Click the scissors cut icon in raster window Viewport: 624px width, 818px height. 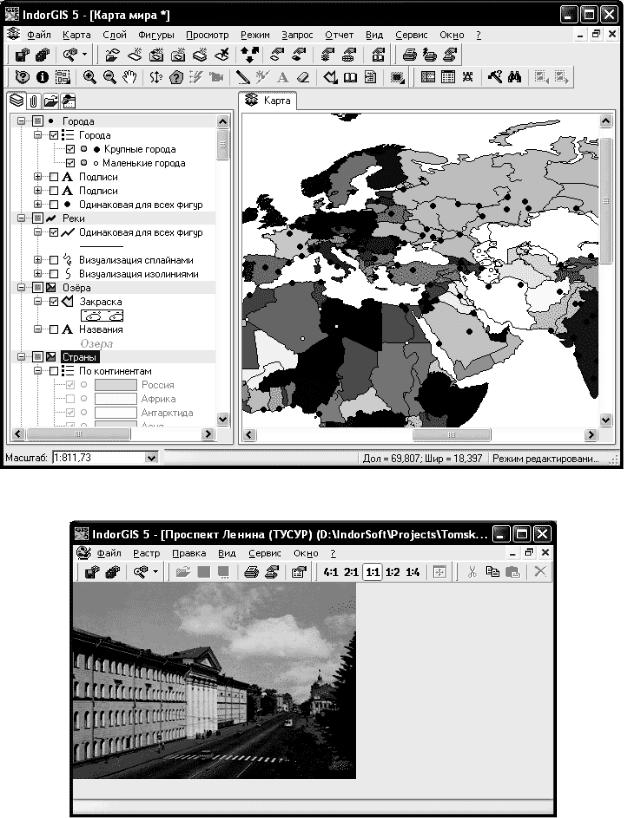tap(472, 572)
